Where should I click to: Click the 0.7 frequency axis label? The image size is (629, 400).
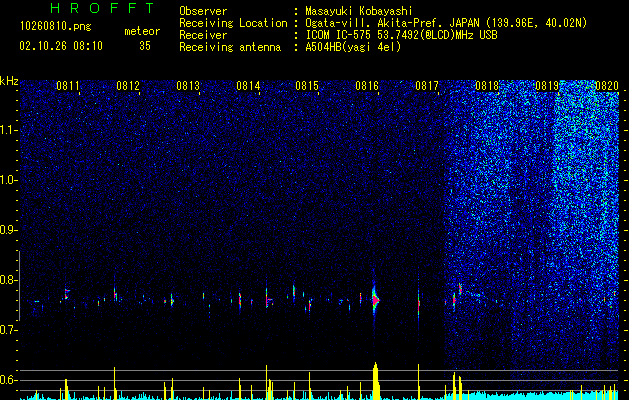8,330
